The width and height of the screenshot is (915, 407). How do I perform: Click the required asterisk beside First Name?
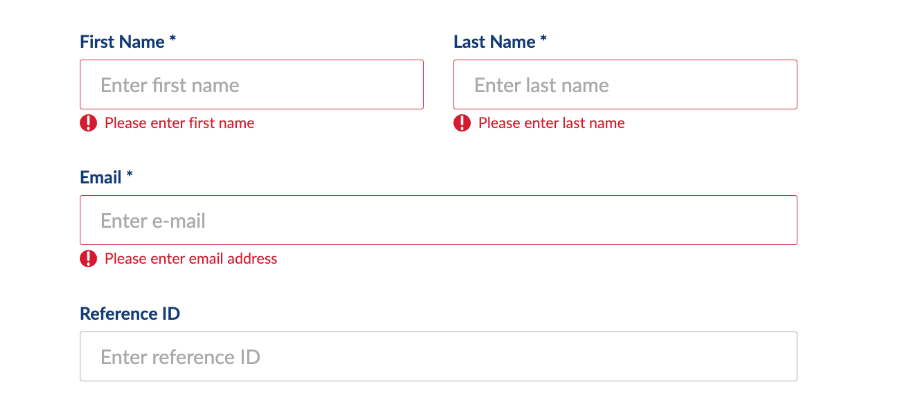coord(172,41)
